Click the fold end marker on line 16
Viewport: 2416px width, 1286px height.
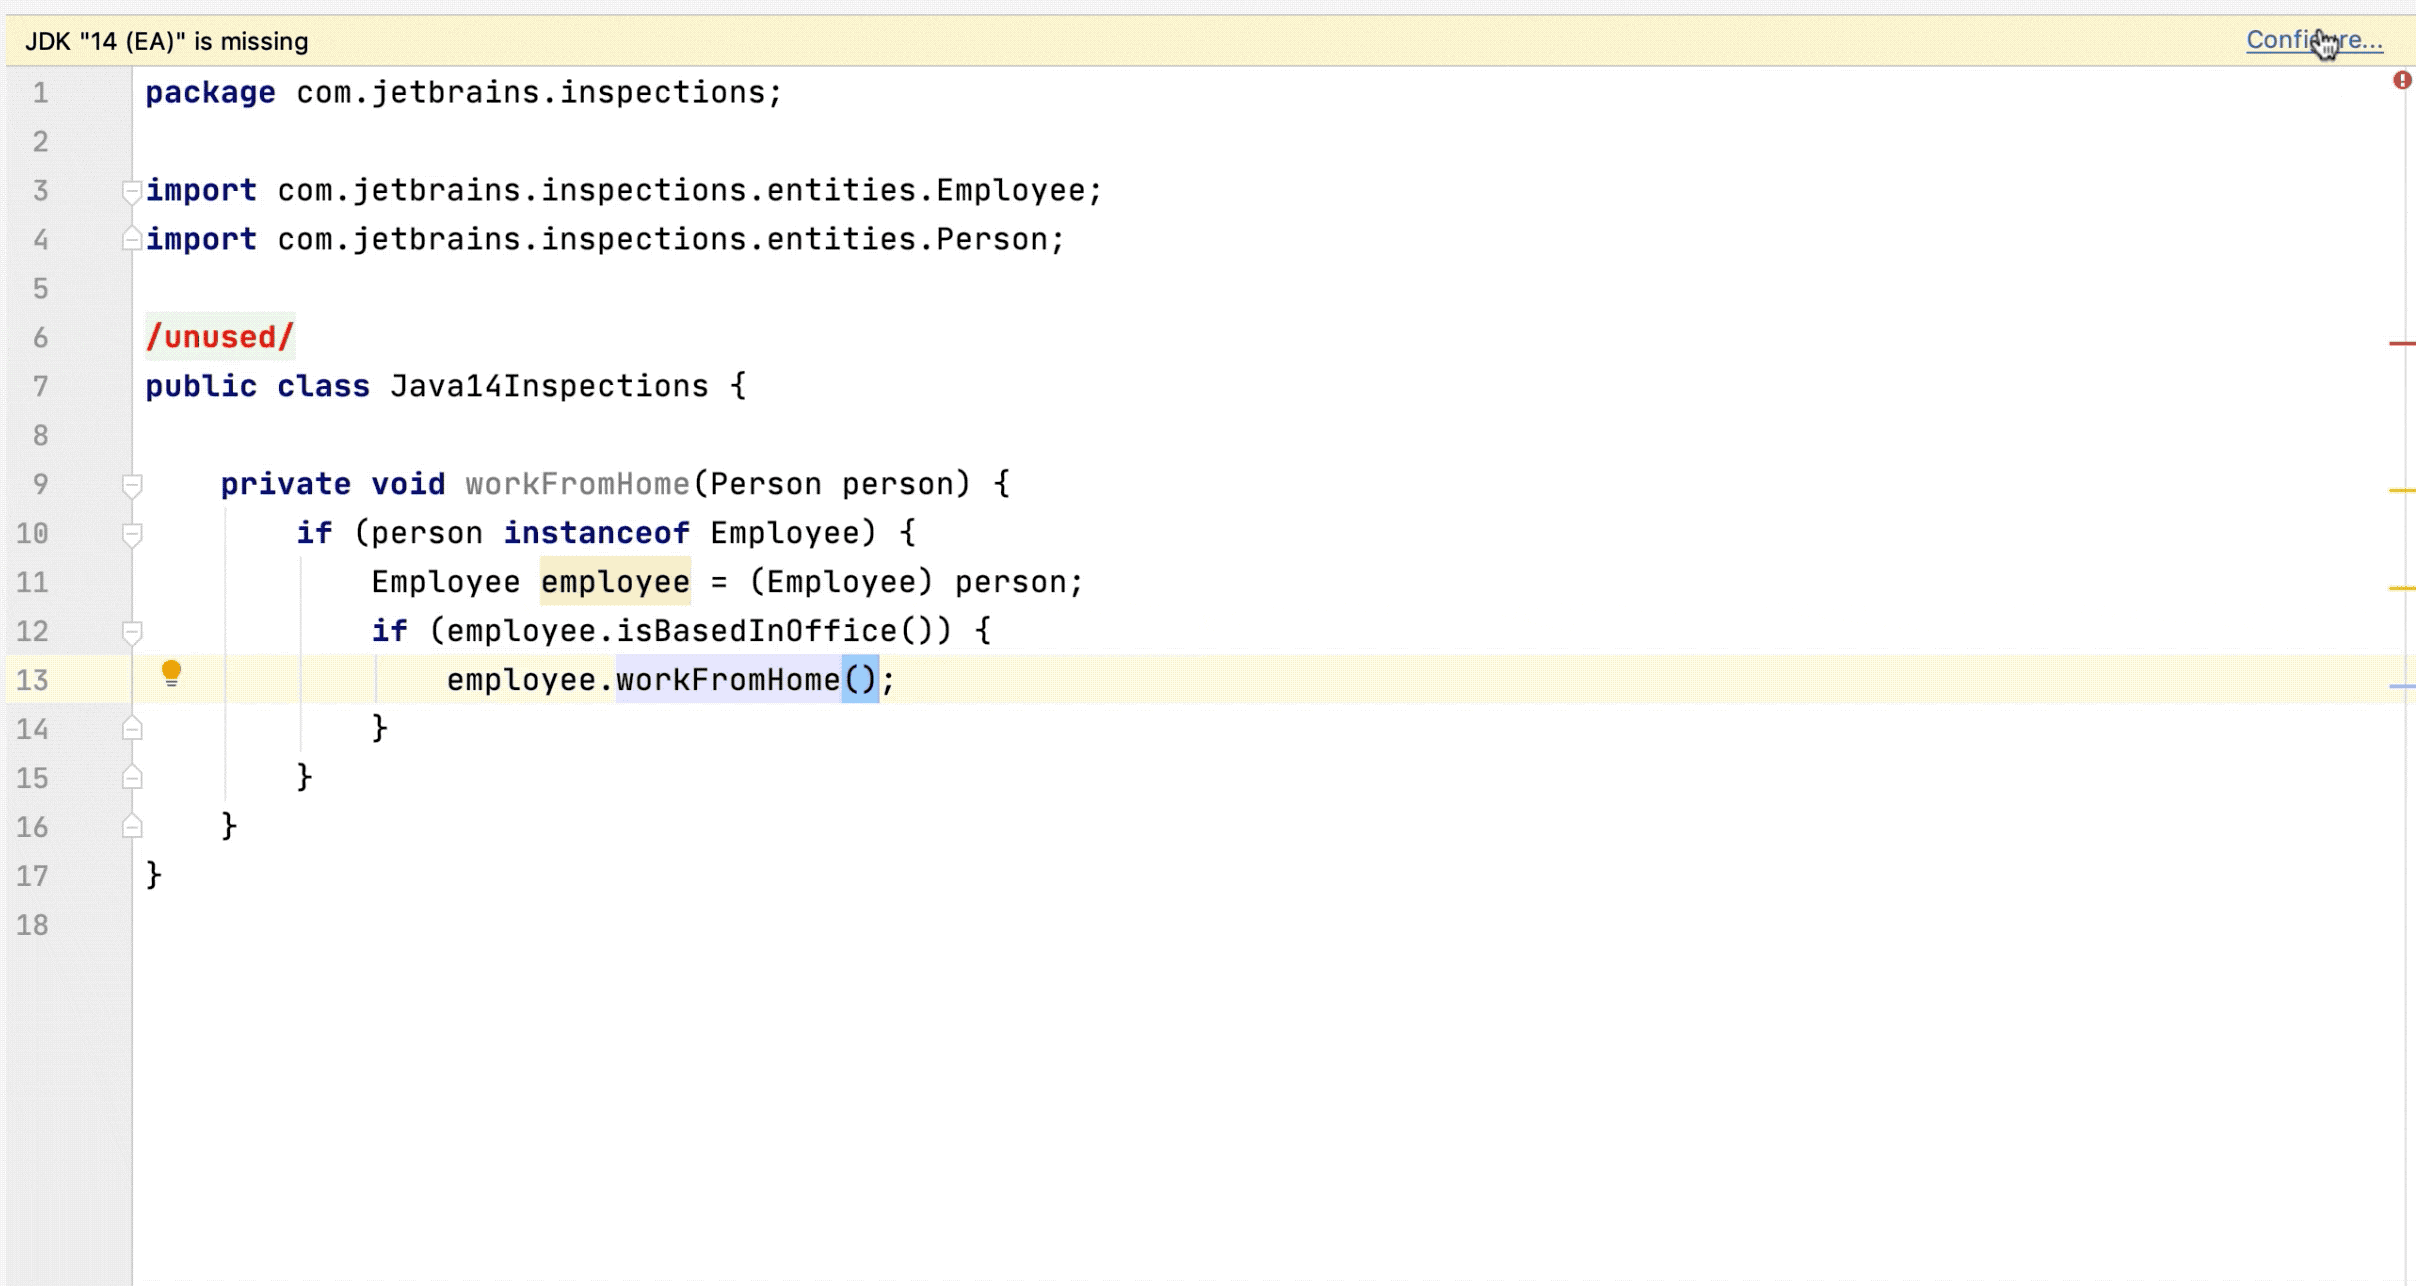point(131,827)
